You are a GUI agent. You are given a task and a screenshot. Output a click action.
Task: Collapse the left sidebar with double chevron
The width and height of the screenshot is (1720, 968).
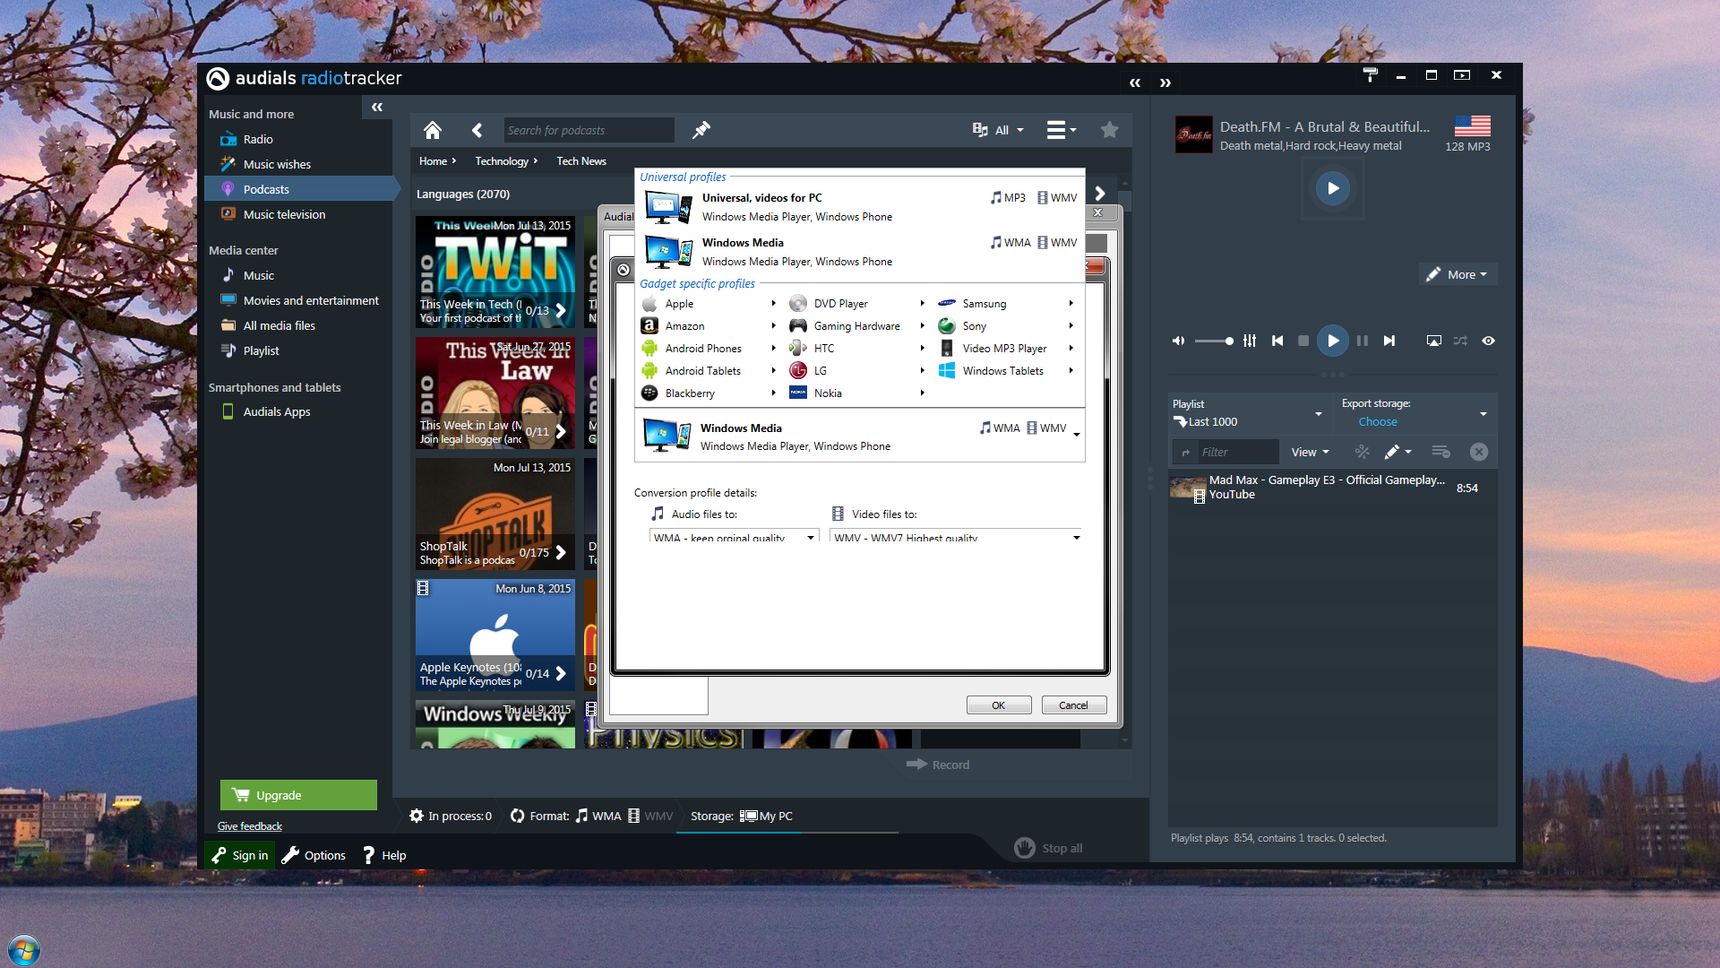(377, 107)
